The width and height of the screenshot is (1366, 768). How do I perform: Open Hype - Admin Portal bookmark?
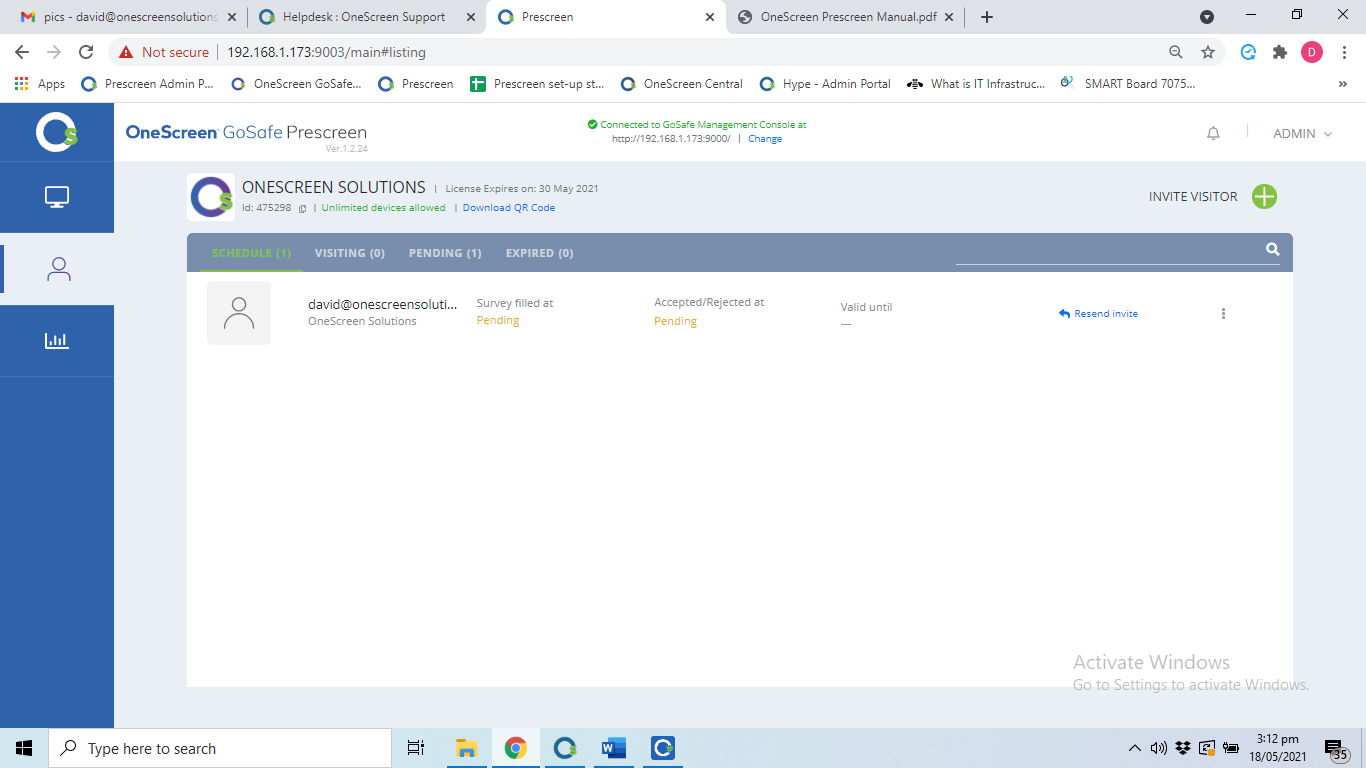tap(826, 84)
